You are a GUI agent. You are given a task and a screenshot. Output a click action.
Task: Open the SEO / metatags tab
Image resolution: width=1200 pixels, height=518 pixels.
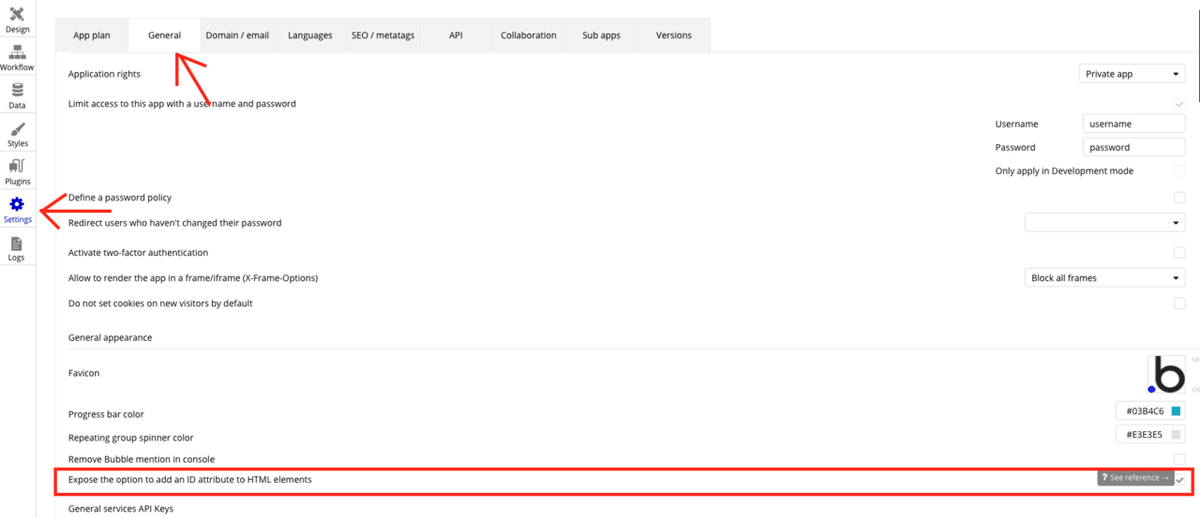pos(383,35)
